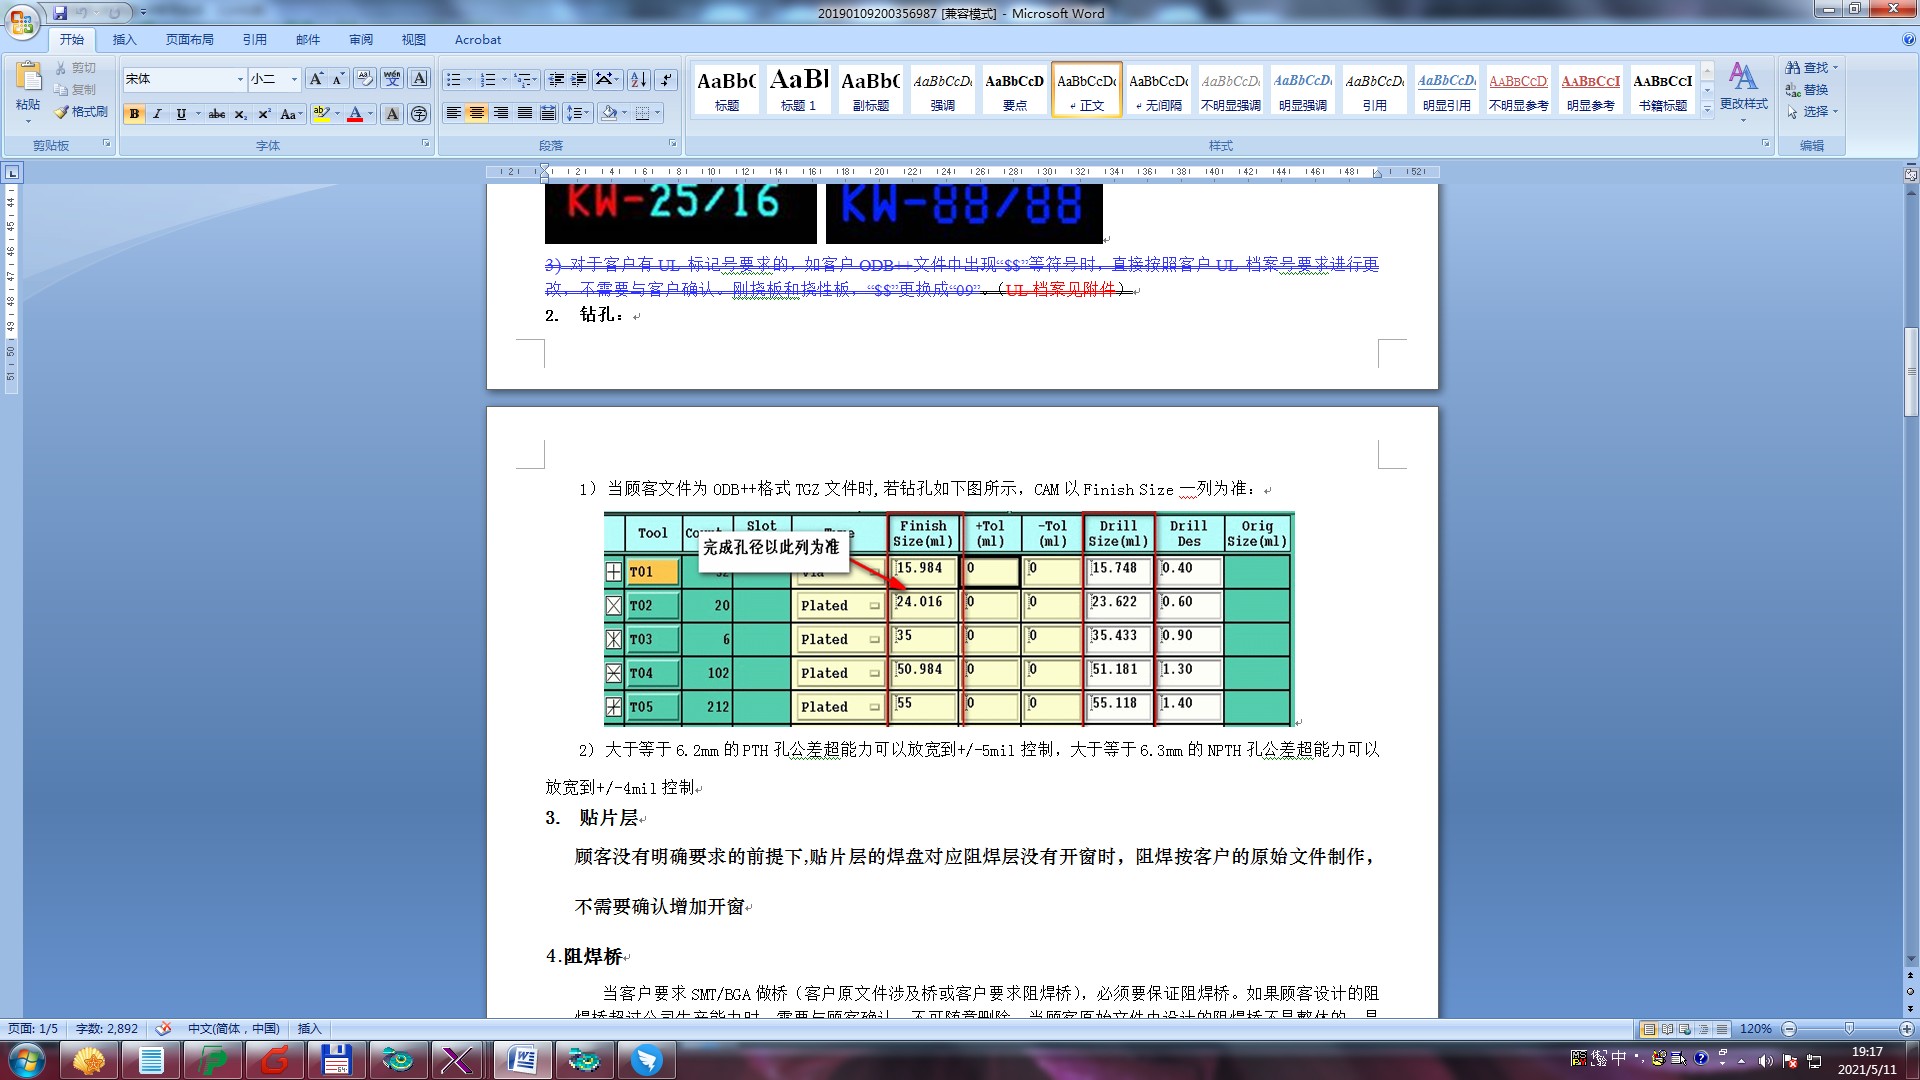Open the font name dropdown
The height and width of the screenshot is (1080, 1920).
click(240, 79)
